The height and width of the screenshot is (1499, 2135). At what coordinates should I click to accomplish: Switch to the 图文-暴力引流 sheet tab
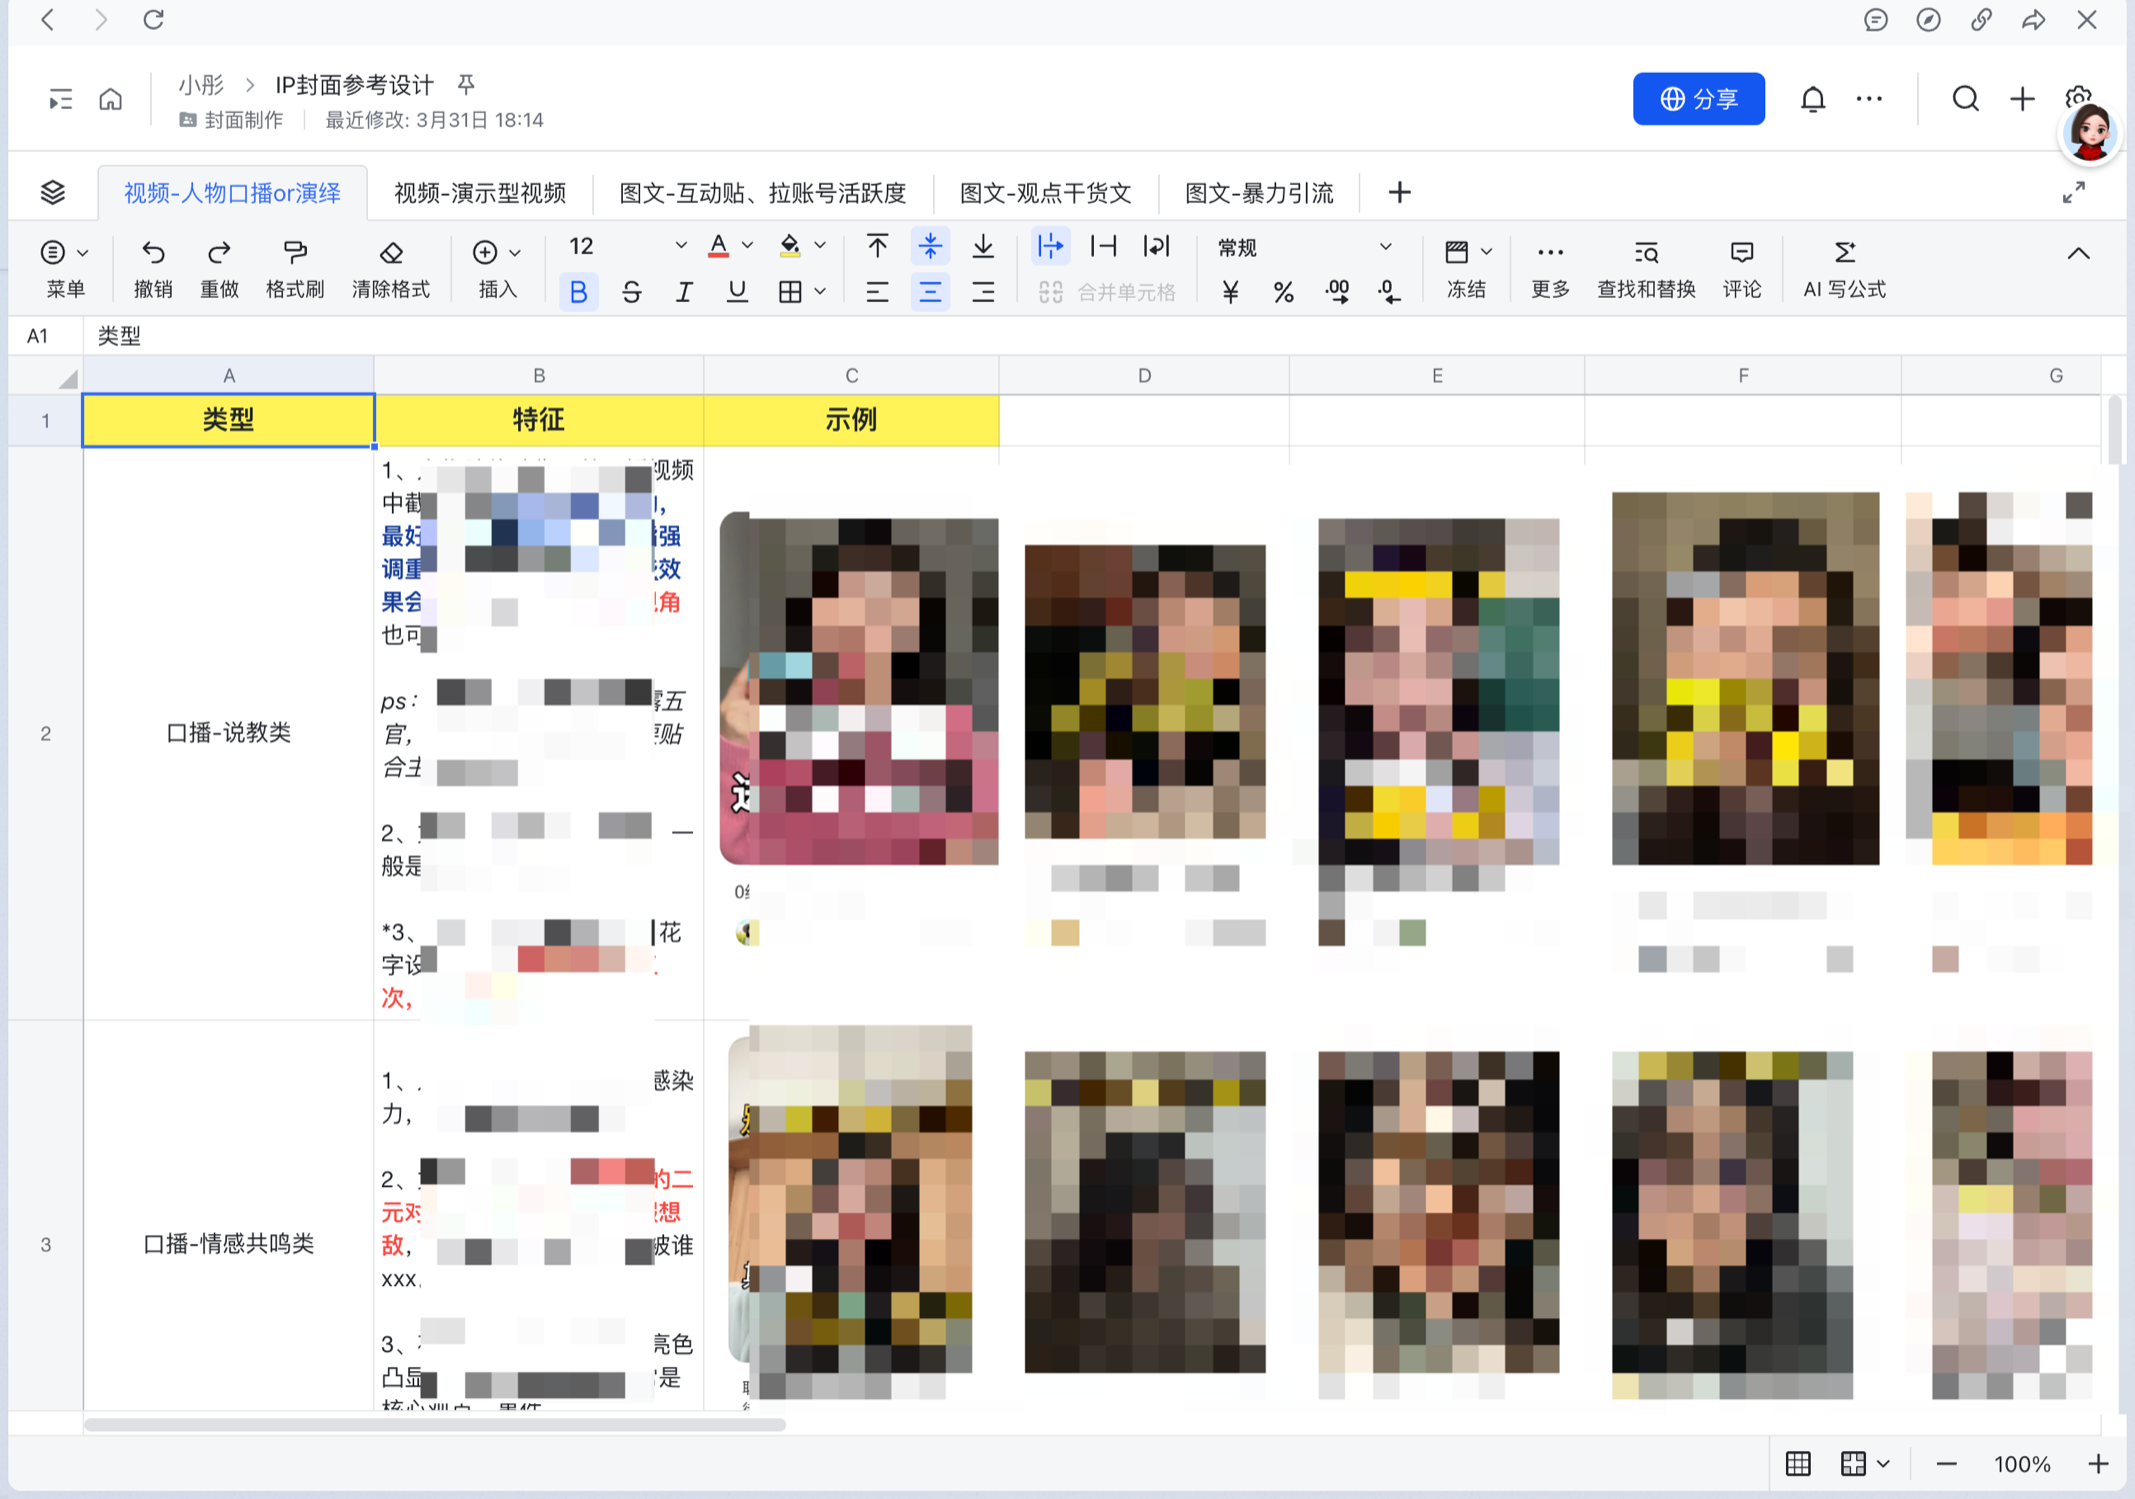coord(1259,193)
